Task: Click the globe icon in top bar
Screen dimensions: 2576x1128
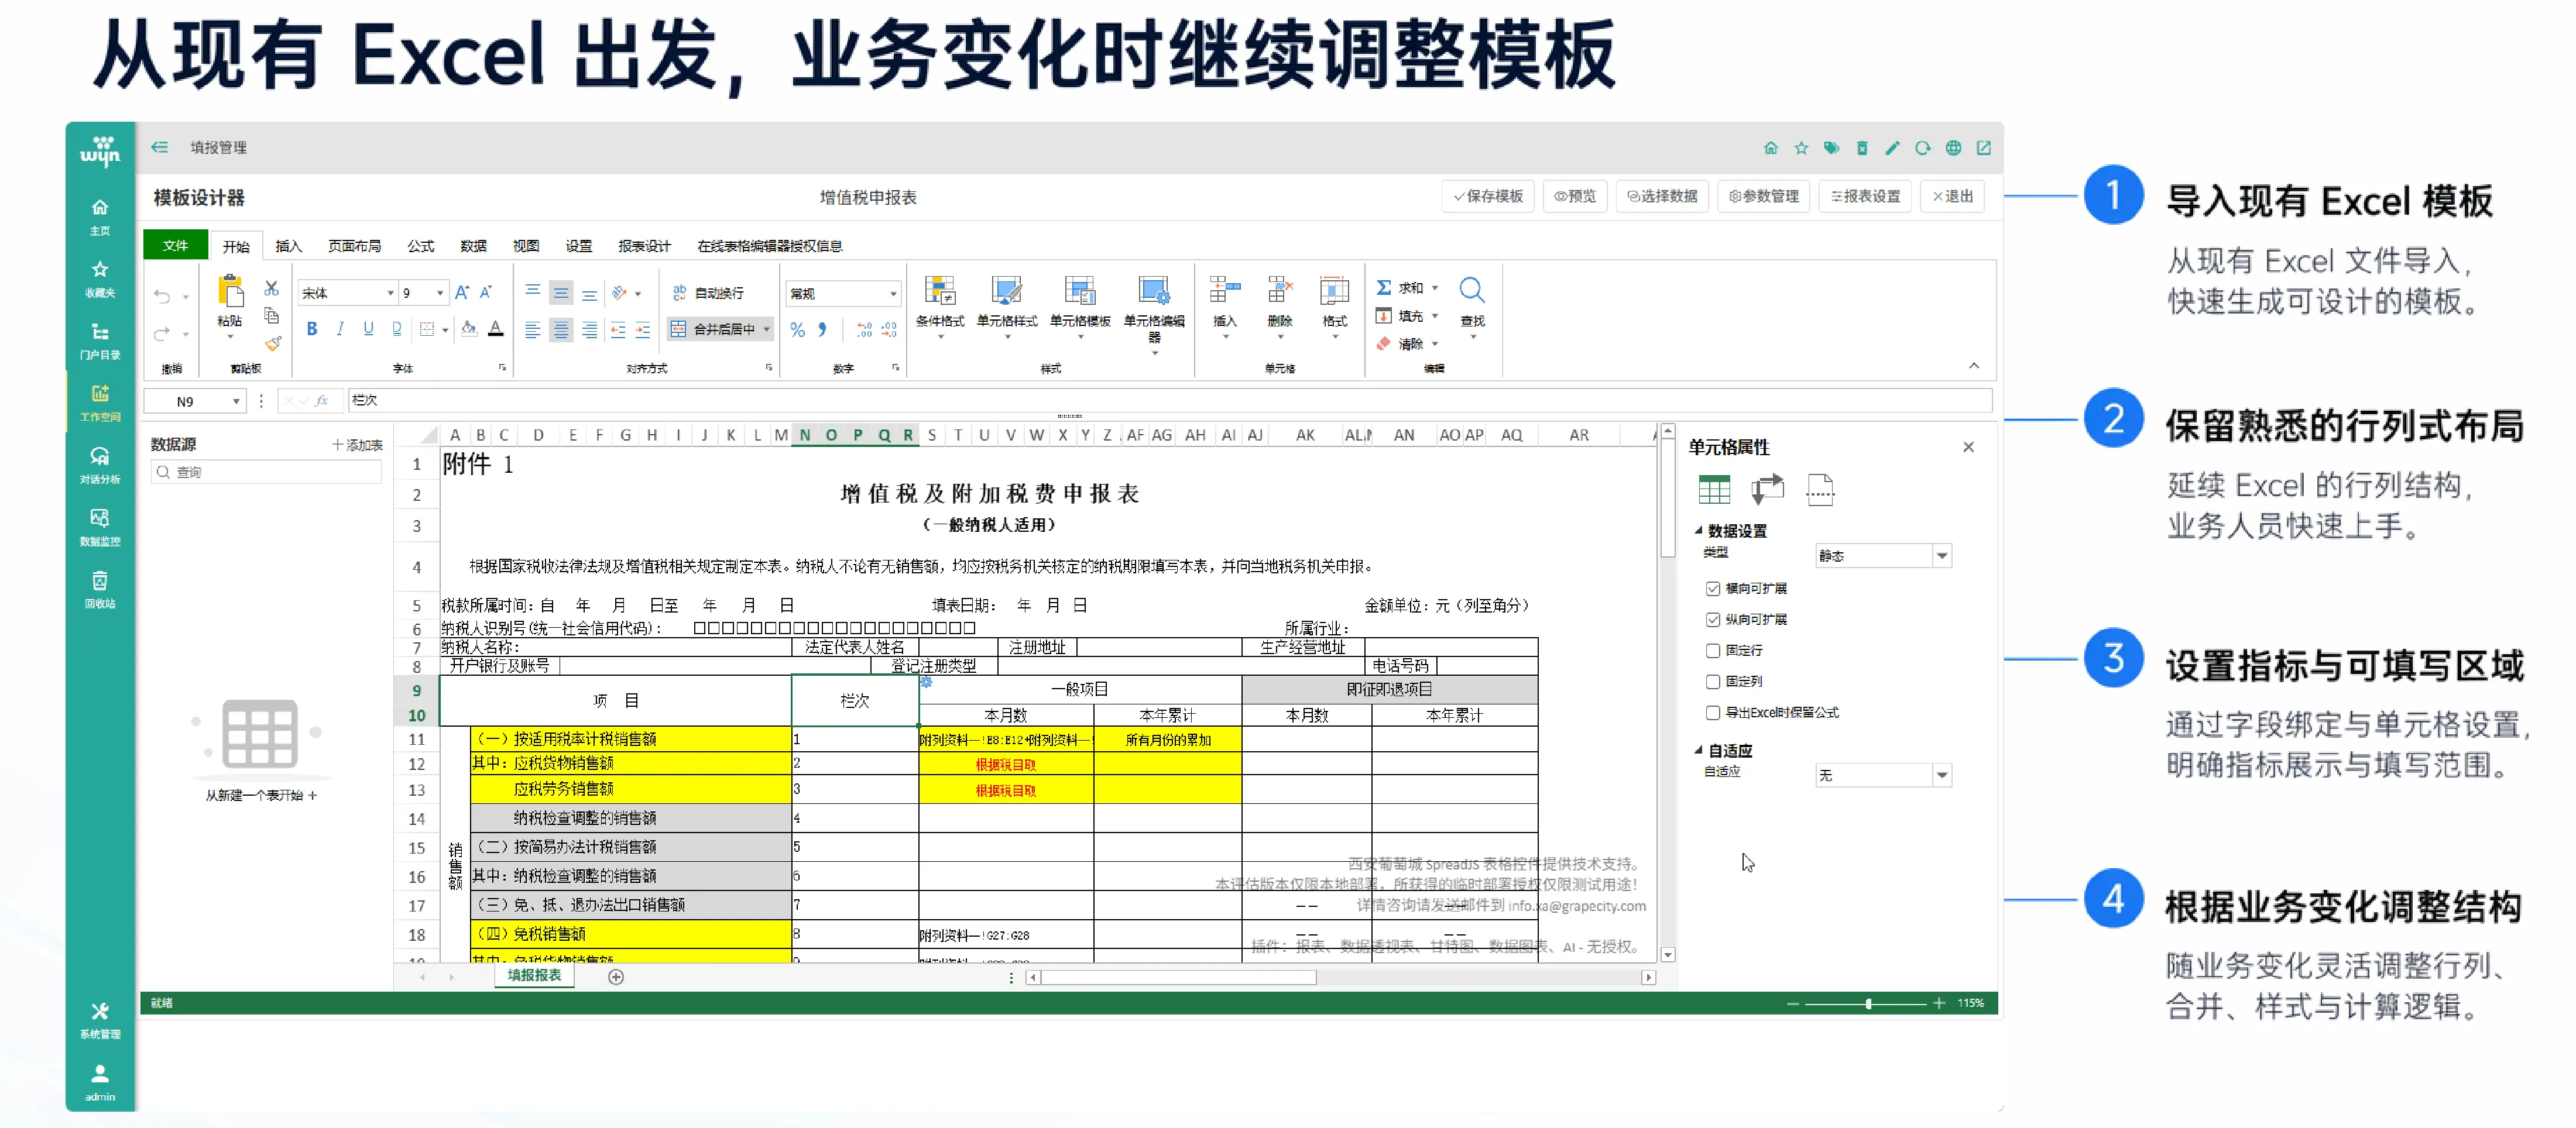Action: click(x=1953, y=148)
